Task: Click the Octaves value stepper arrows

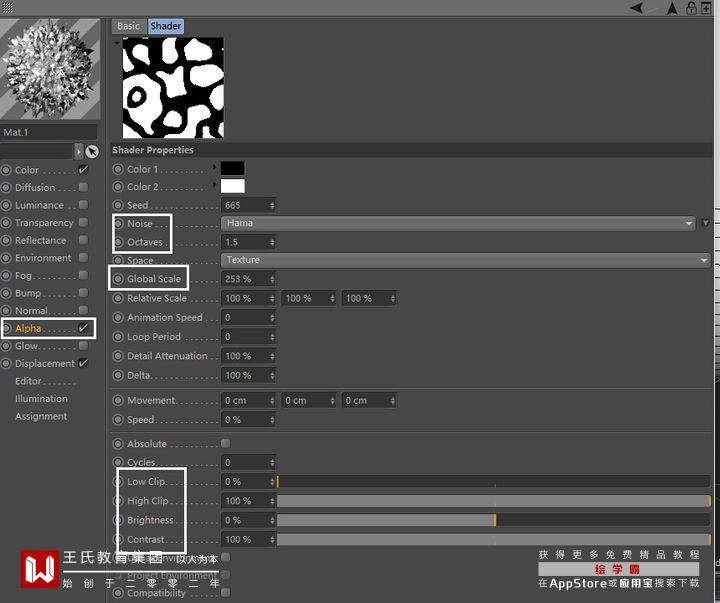Action: coord(272,242)
